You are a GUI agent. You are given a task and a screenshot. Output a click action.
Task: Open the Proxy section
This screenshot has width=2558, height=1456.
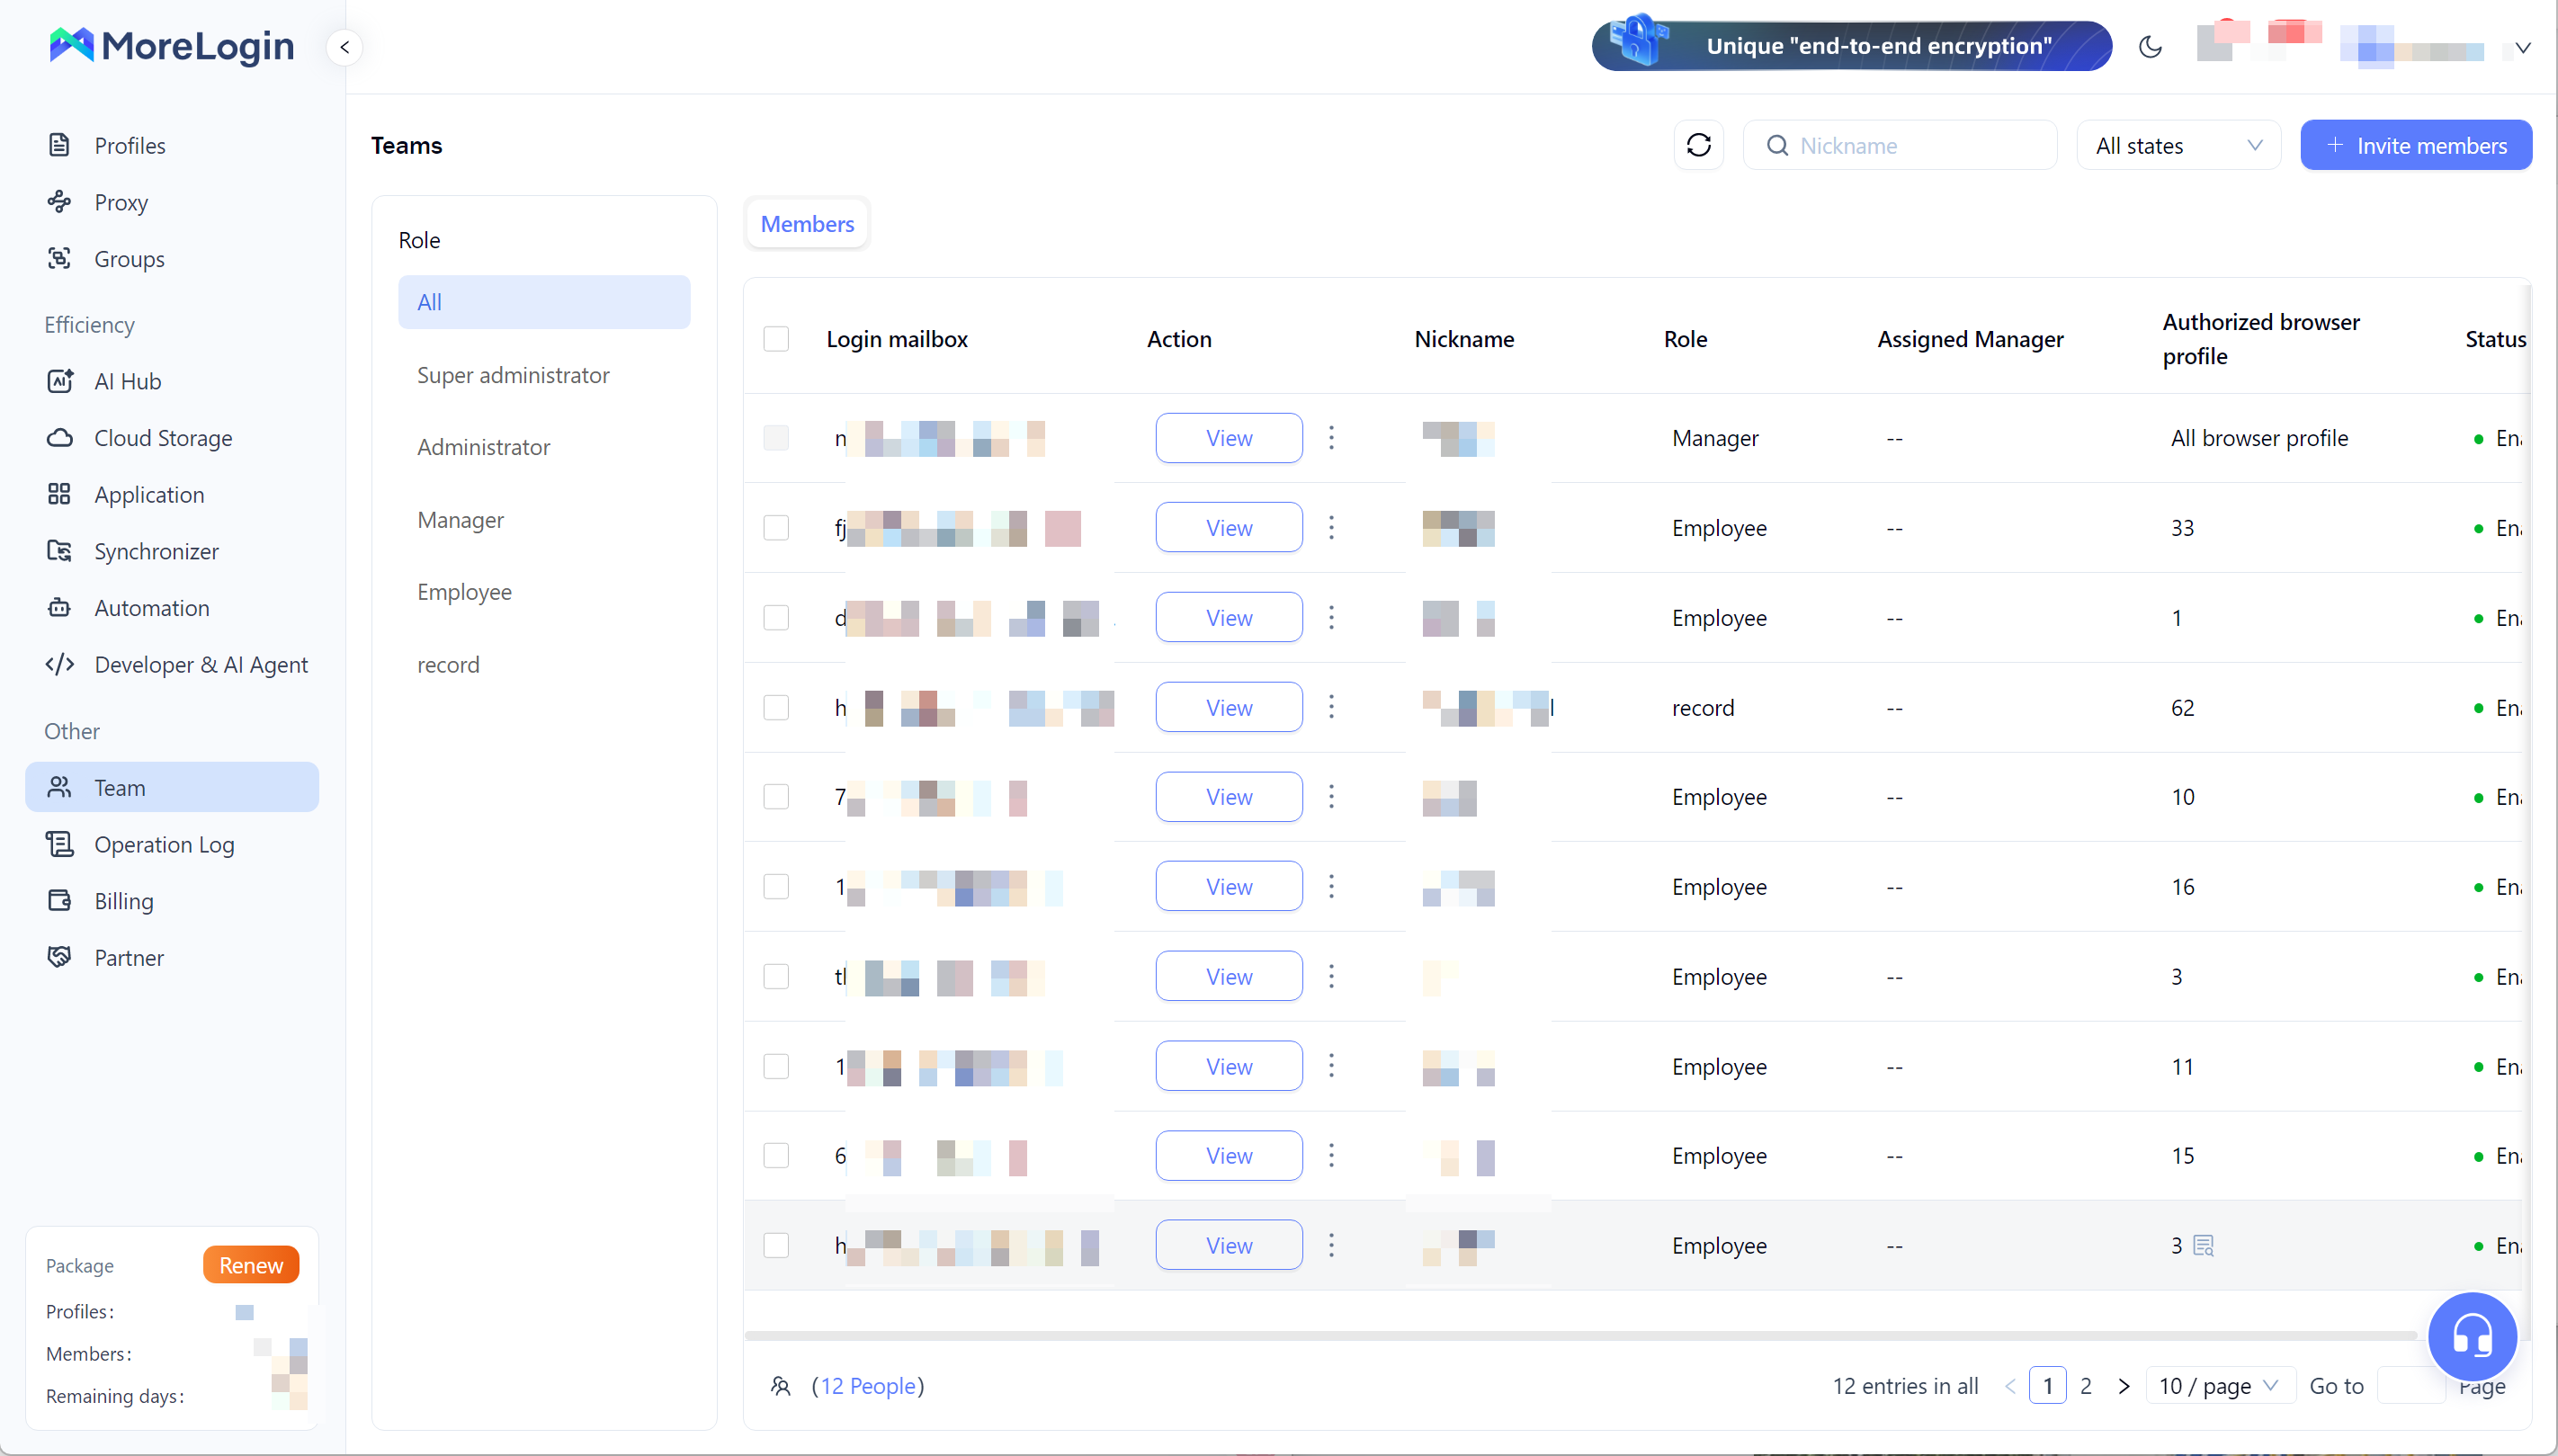click(121, 202)
